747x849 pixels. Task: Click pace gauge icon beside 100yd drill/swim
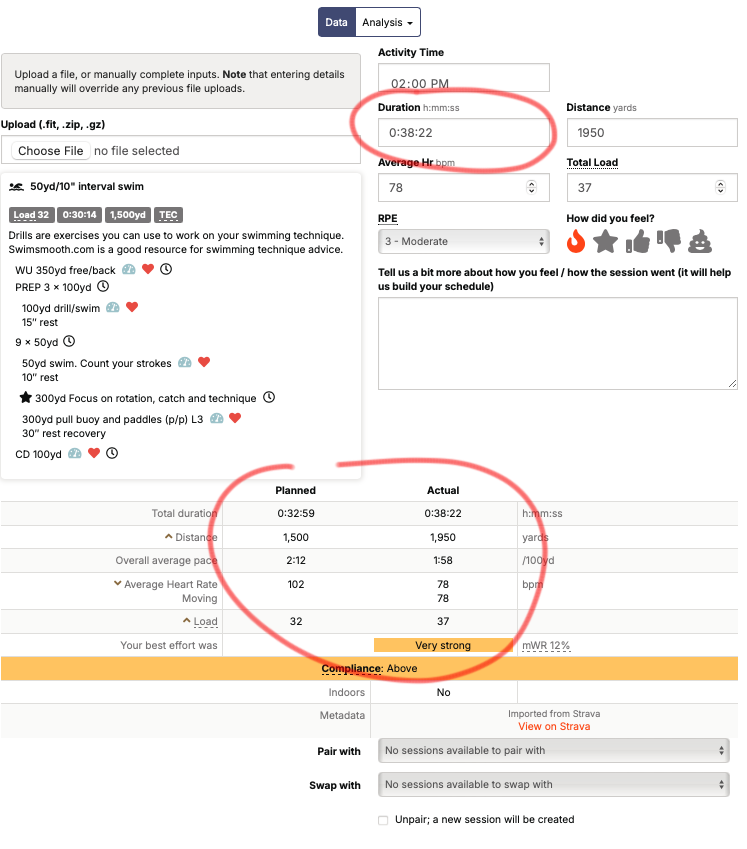[113, 308]
